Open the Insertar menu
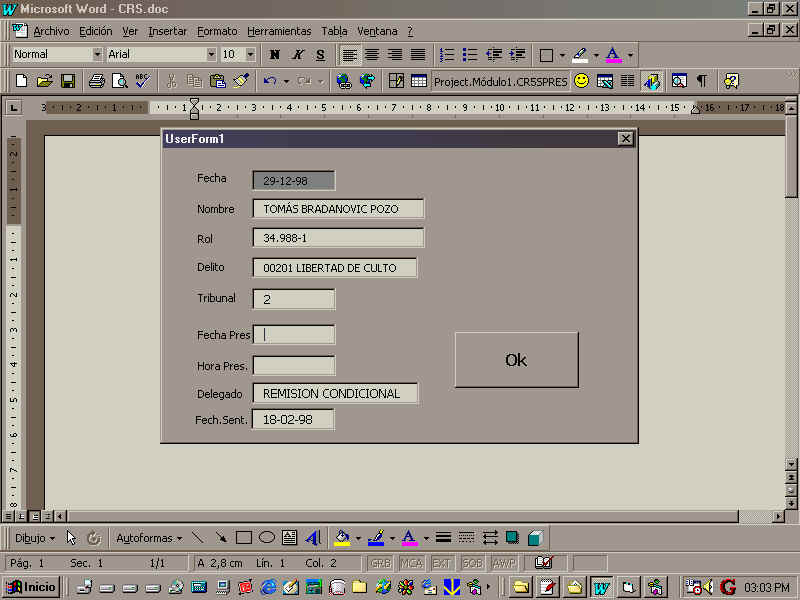The image size is (800, 600). tap(167, 31)
